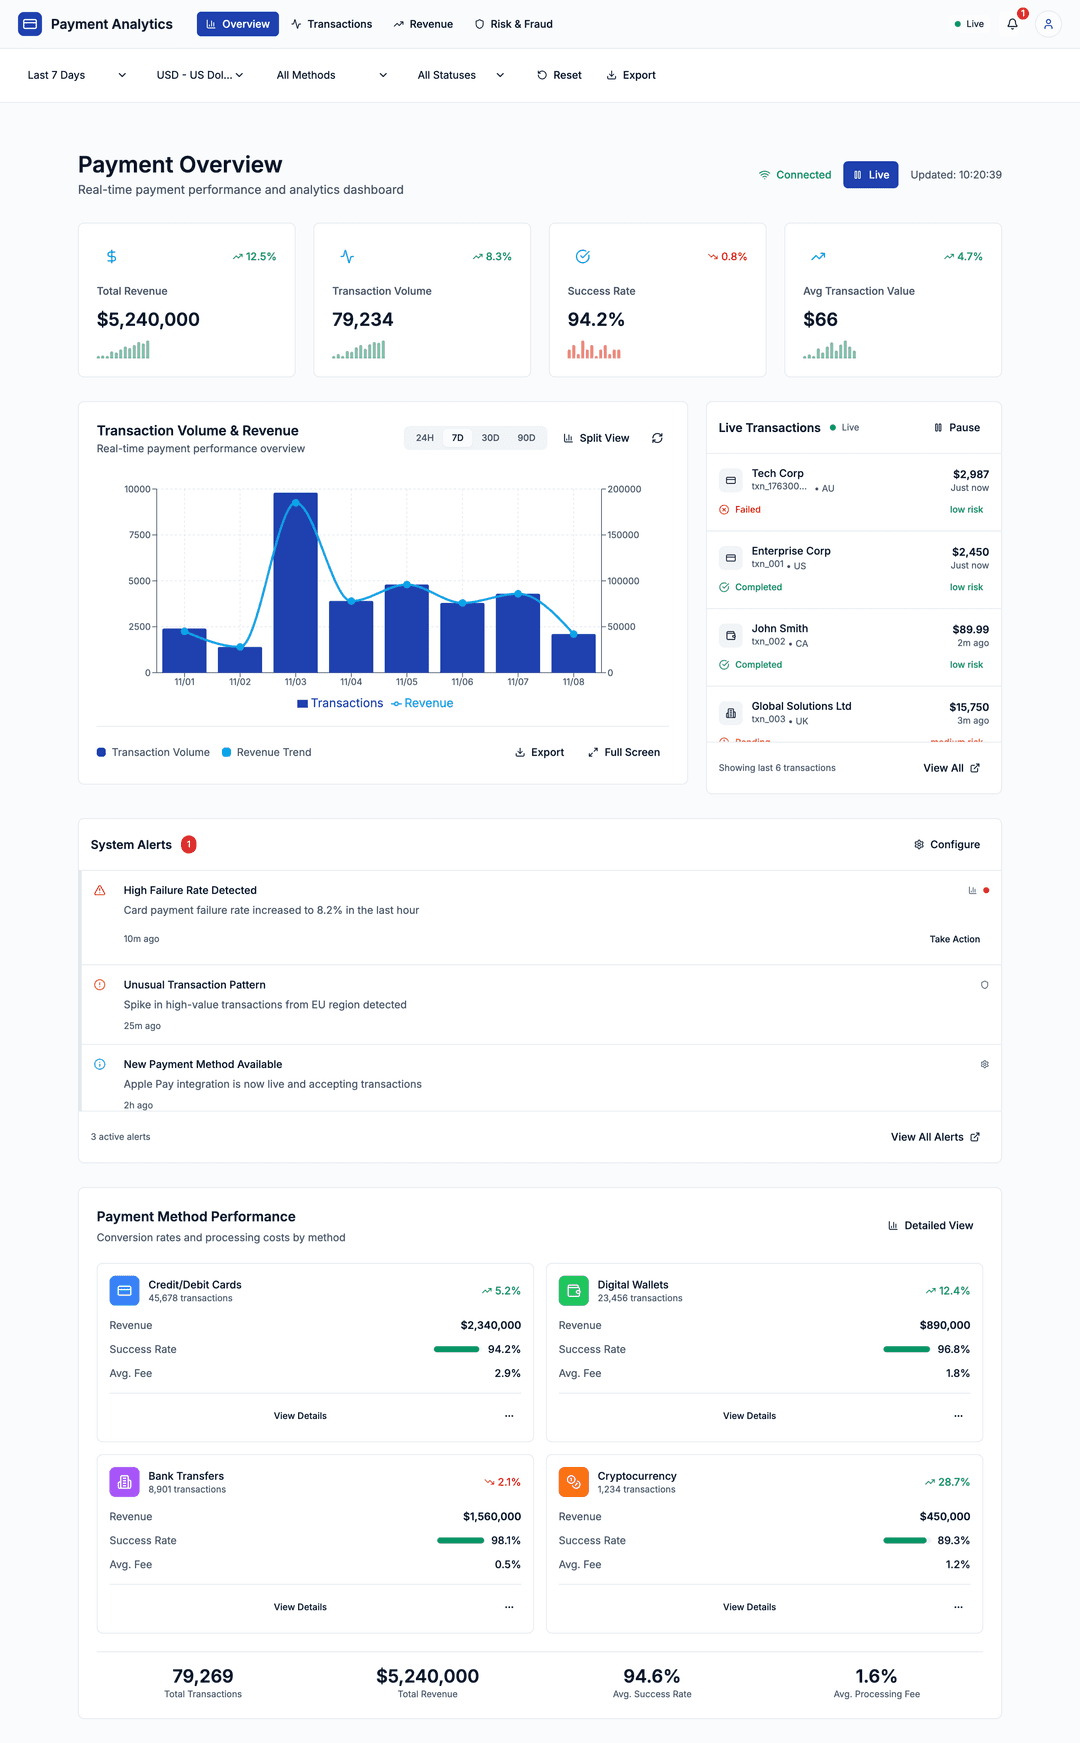Pause the live transactions feed
Screen dimensions: 1080x1743
point(957,427)
